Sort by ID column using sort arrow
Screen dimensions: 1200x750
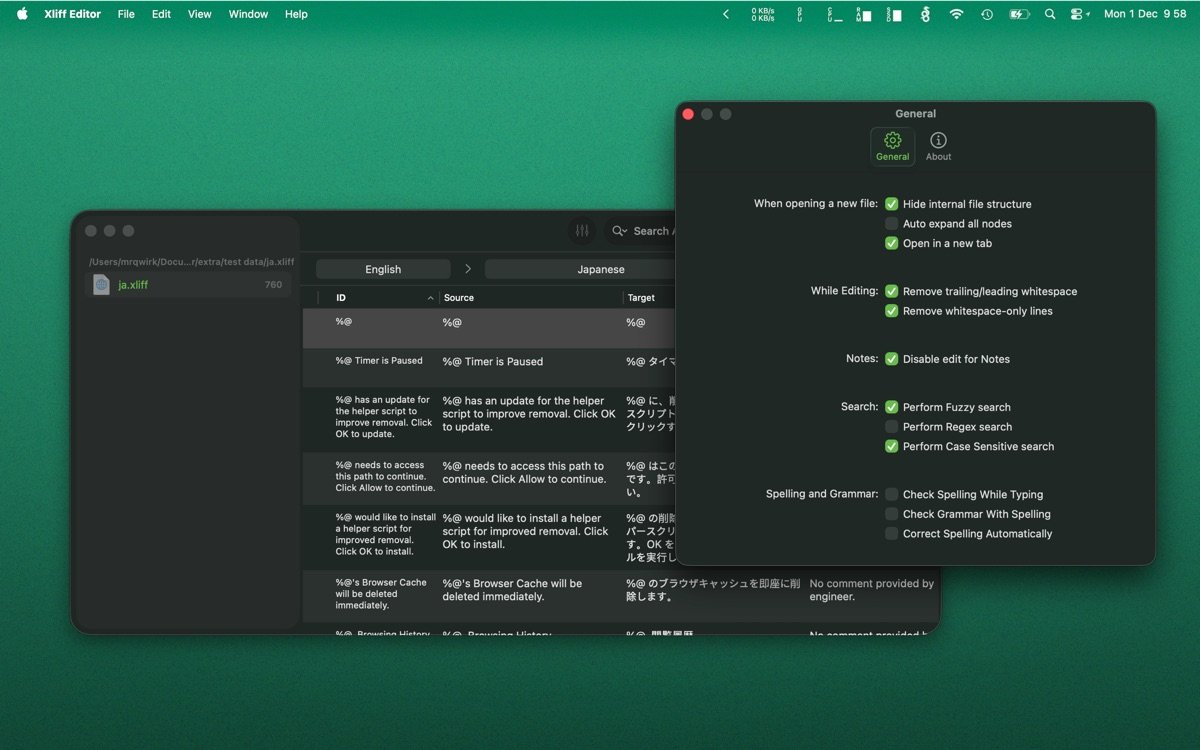pyautogui.click(x=431, y=298)
